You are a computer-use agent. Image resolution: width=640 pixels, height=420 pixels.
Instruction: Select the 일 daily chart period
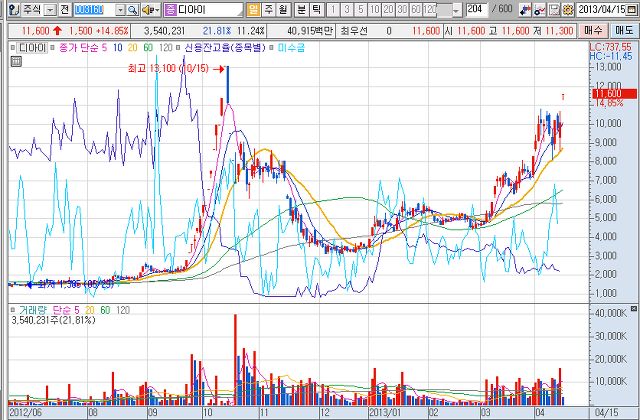coord(253,10)
